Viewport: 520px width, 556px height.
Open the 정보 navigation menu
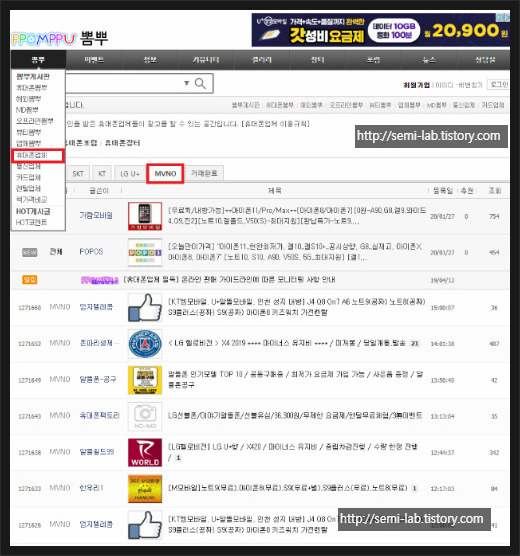[150, 60]
